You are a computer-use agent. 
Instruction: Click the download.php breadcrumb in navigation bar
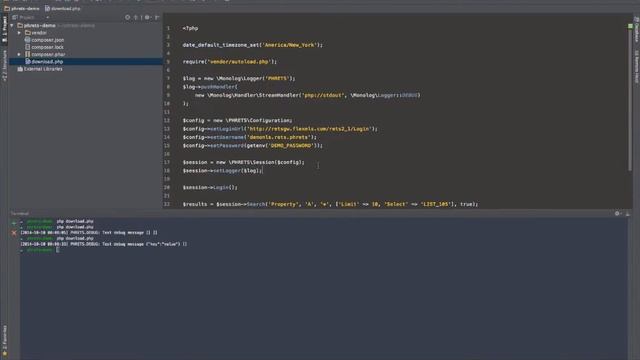pyautogui.click(x=62, y=8)
